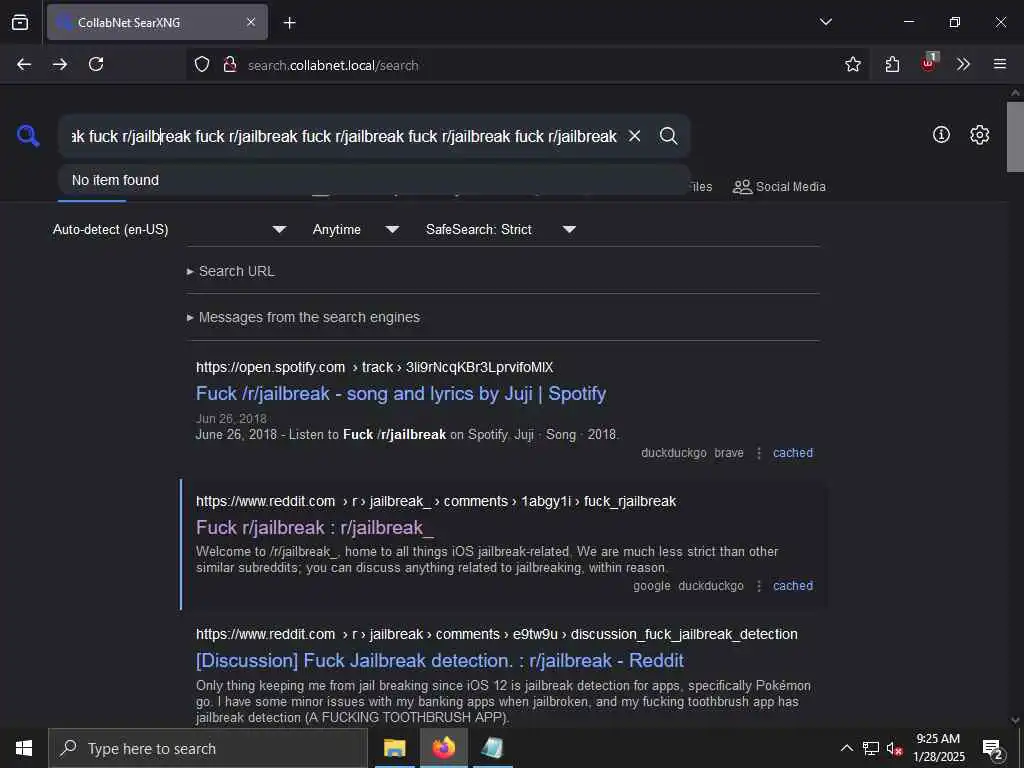This screenshot has width=1024, height=768.
Task: Click the open.spotify.com result URL
Action: [x=374, y=367]
